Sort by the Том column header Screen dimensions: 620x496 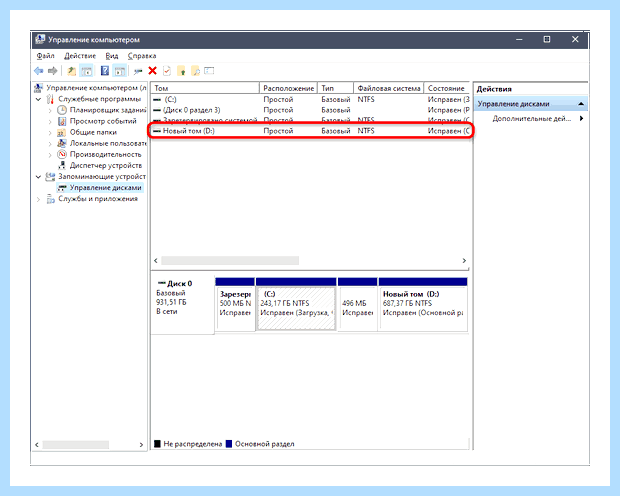point(205,88)
